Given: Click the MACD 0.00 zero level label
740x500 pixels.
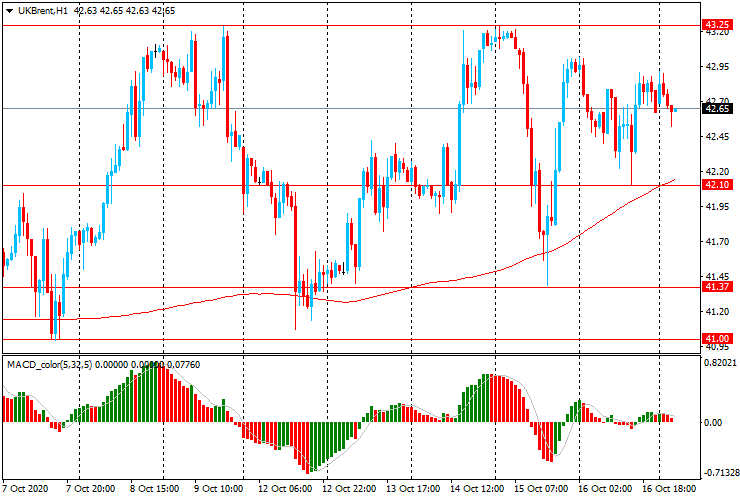Looking at the screenshot, I should [x=714, y=422].
